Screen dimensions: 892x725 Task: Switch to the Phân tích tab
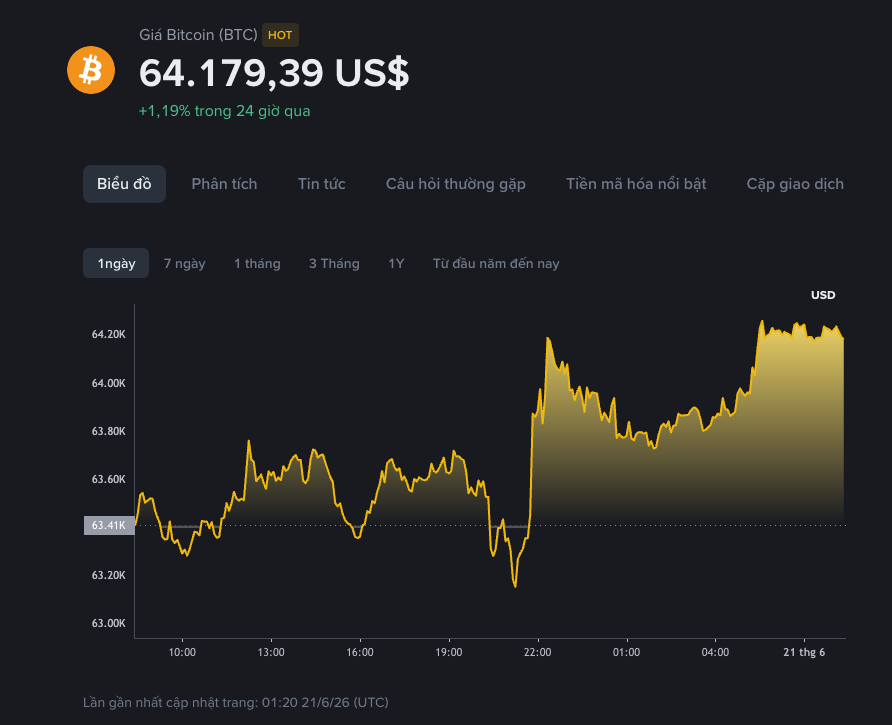224,184
